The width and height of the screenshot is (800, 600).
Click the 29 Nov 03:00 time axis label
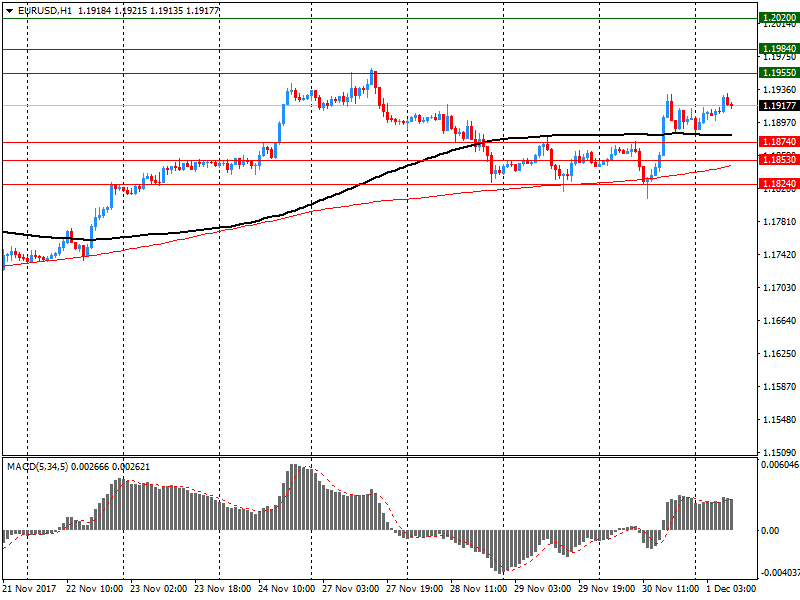point(542,588)
